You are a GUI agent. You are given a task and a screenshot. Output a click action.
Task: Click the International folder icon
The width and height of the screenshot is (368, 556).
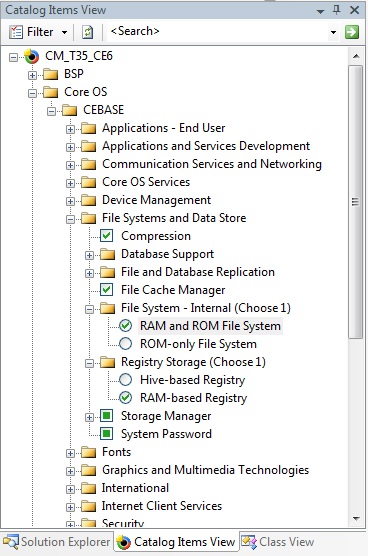tap(88, 489)
